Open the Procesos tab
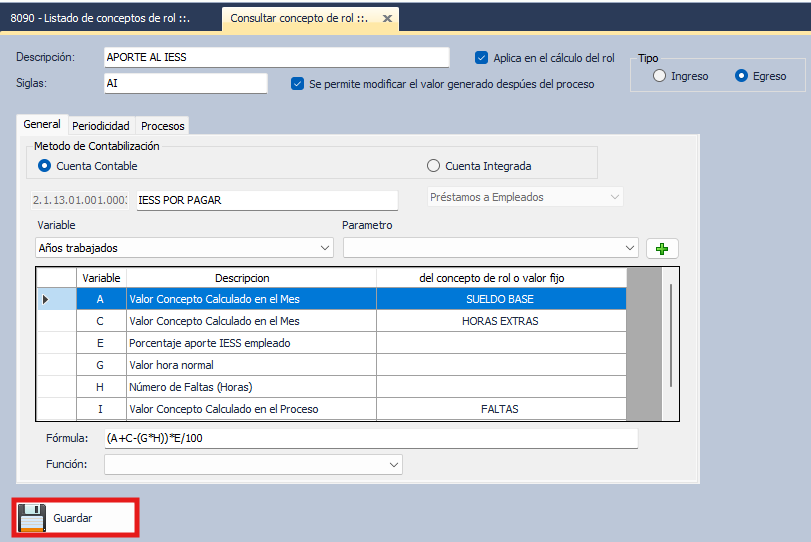This screenshot has height=542, width=811. 162,126
